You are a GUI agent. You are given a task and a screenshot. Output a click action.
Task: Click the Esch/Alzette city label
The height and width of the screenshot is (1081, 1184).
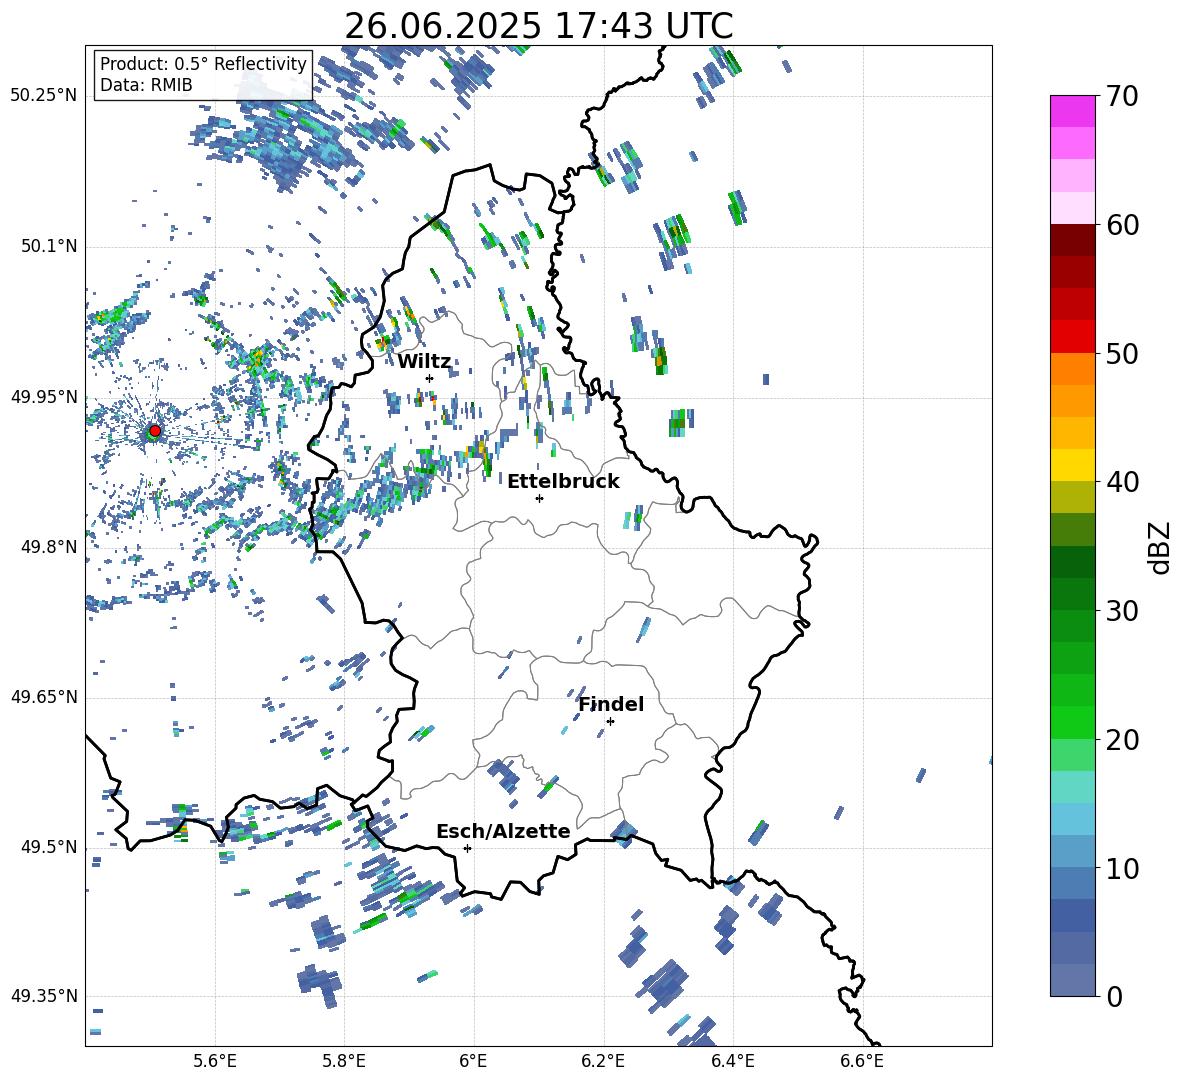(x=503, y=832)
